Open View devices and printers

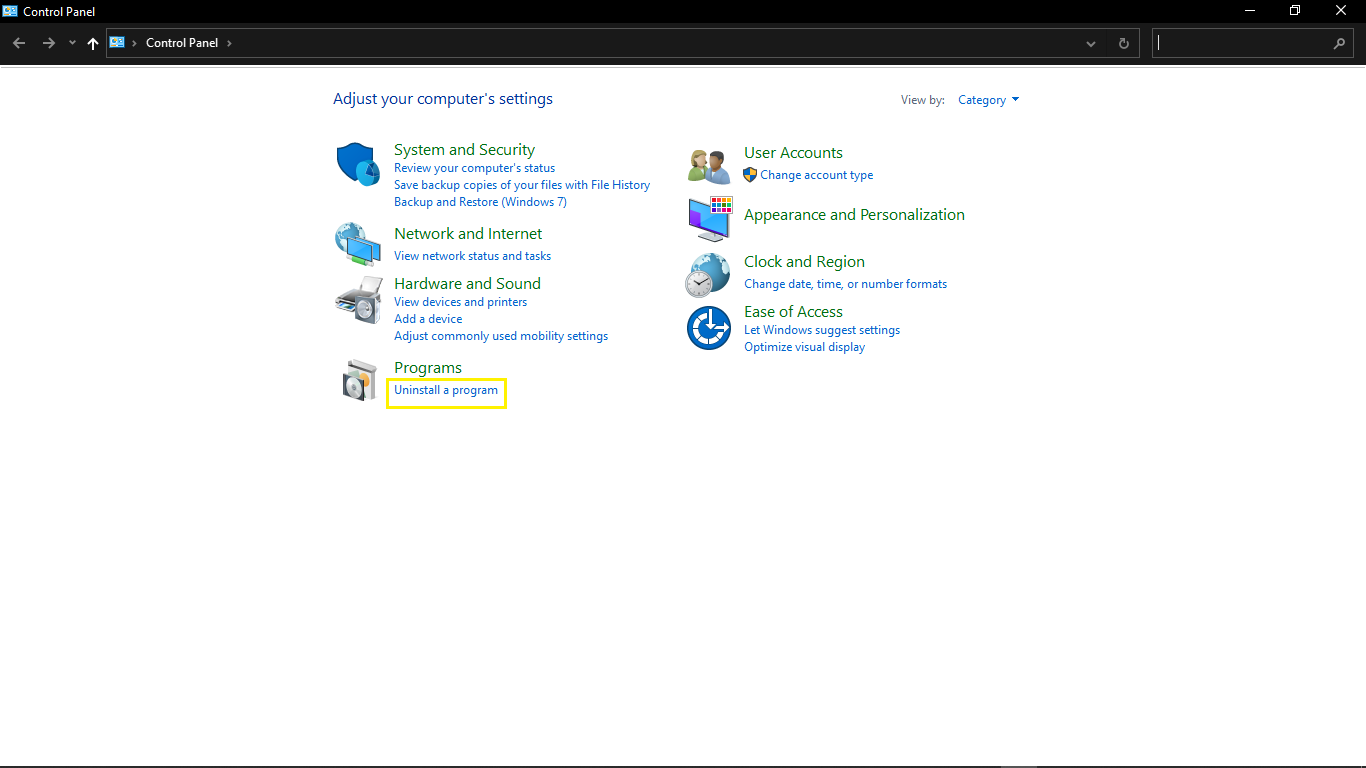point(460,302)
